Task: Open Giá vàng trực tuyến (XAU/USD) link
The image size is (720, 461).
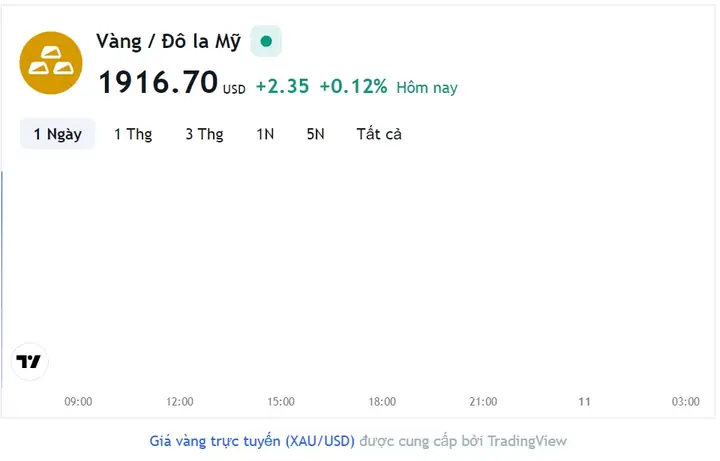Action: tap(252, 441)
